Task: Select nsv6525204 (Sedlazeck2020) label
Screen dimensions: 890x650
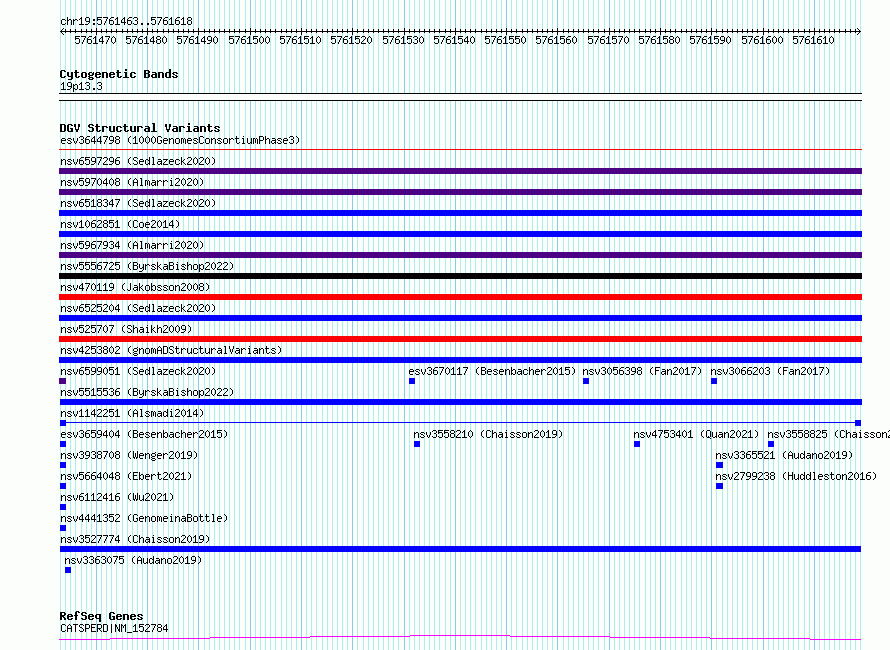Action: click(138, 308)
